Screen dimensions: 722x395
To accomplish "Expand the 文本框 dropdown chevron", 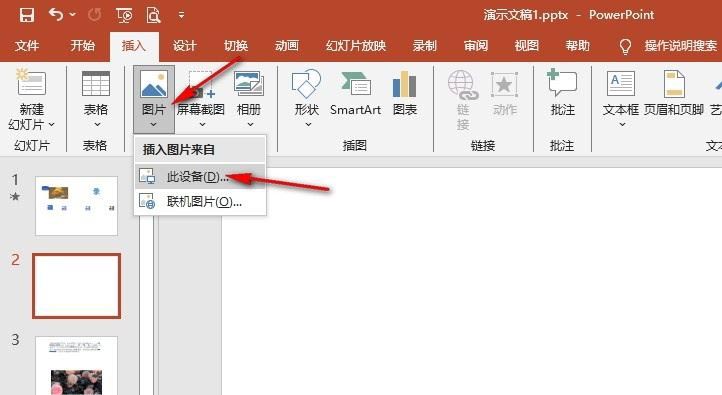I will click(x=622, y=124).
